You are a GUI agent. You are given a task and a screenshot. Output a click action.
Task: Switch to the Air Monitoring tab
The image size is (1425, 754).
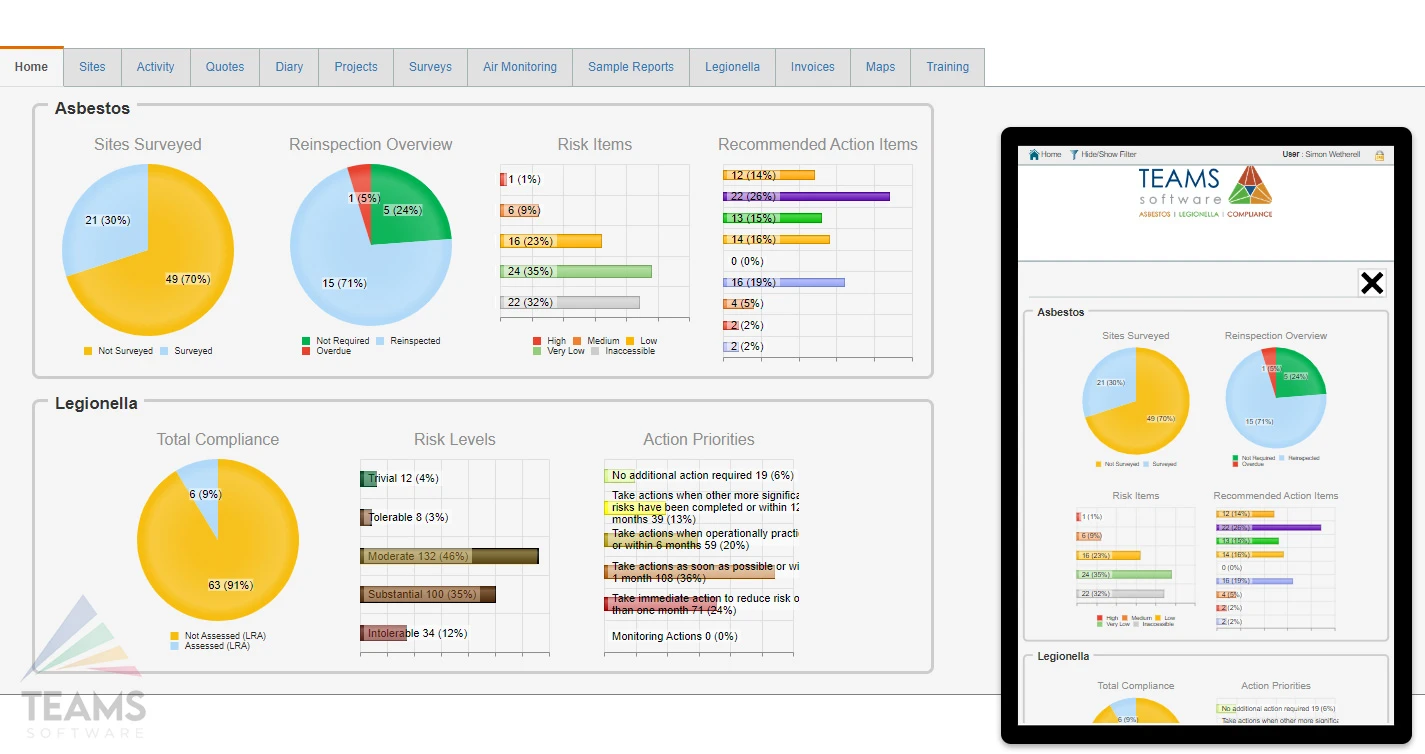click(x=519, y=67)
